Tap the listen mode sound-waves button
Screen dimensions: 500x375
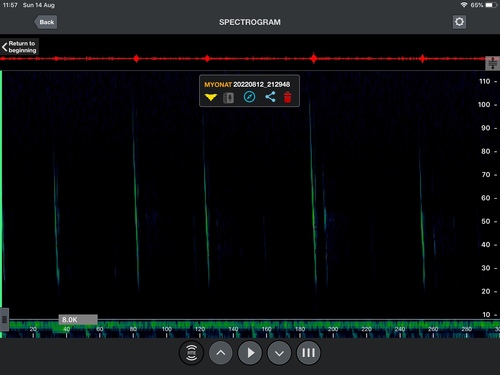[x=191, y=353]
